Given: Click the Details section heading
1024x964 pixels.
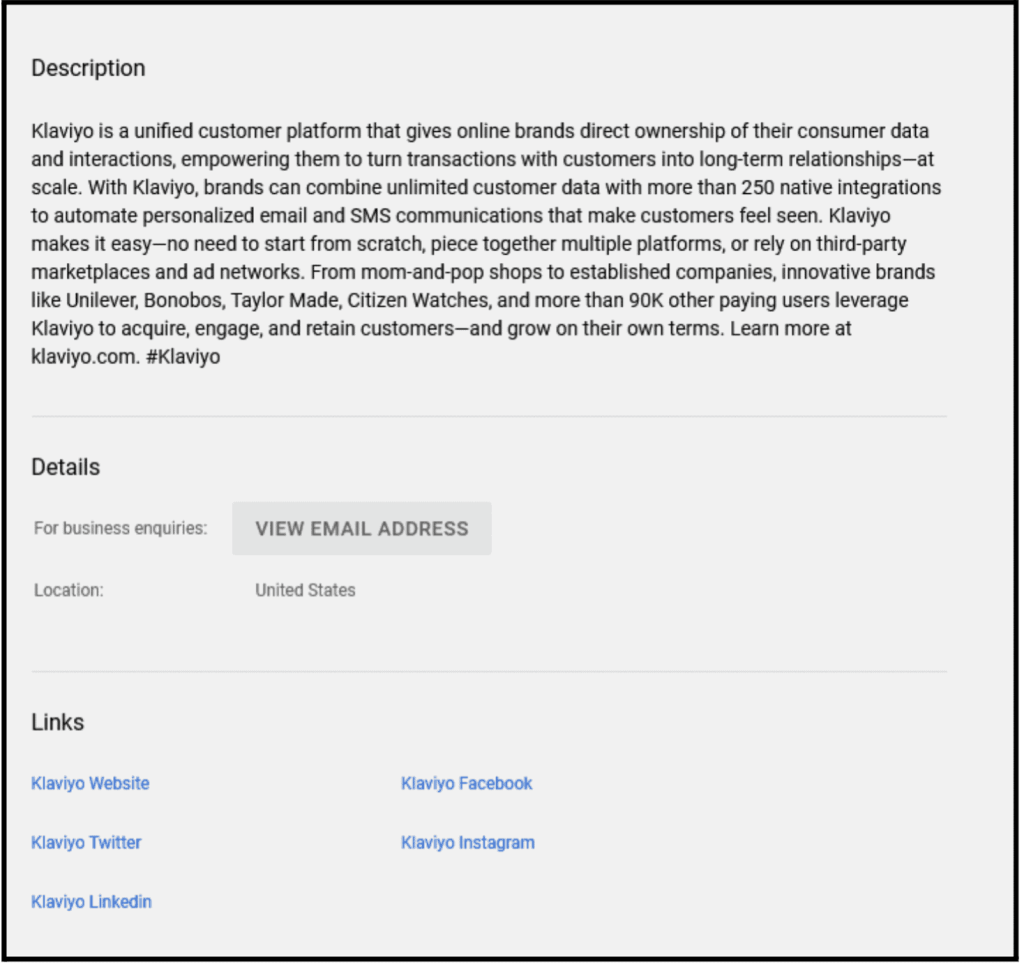Looking at the screenshot, I should pos(65,467).
